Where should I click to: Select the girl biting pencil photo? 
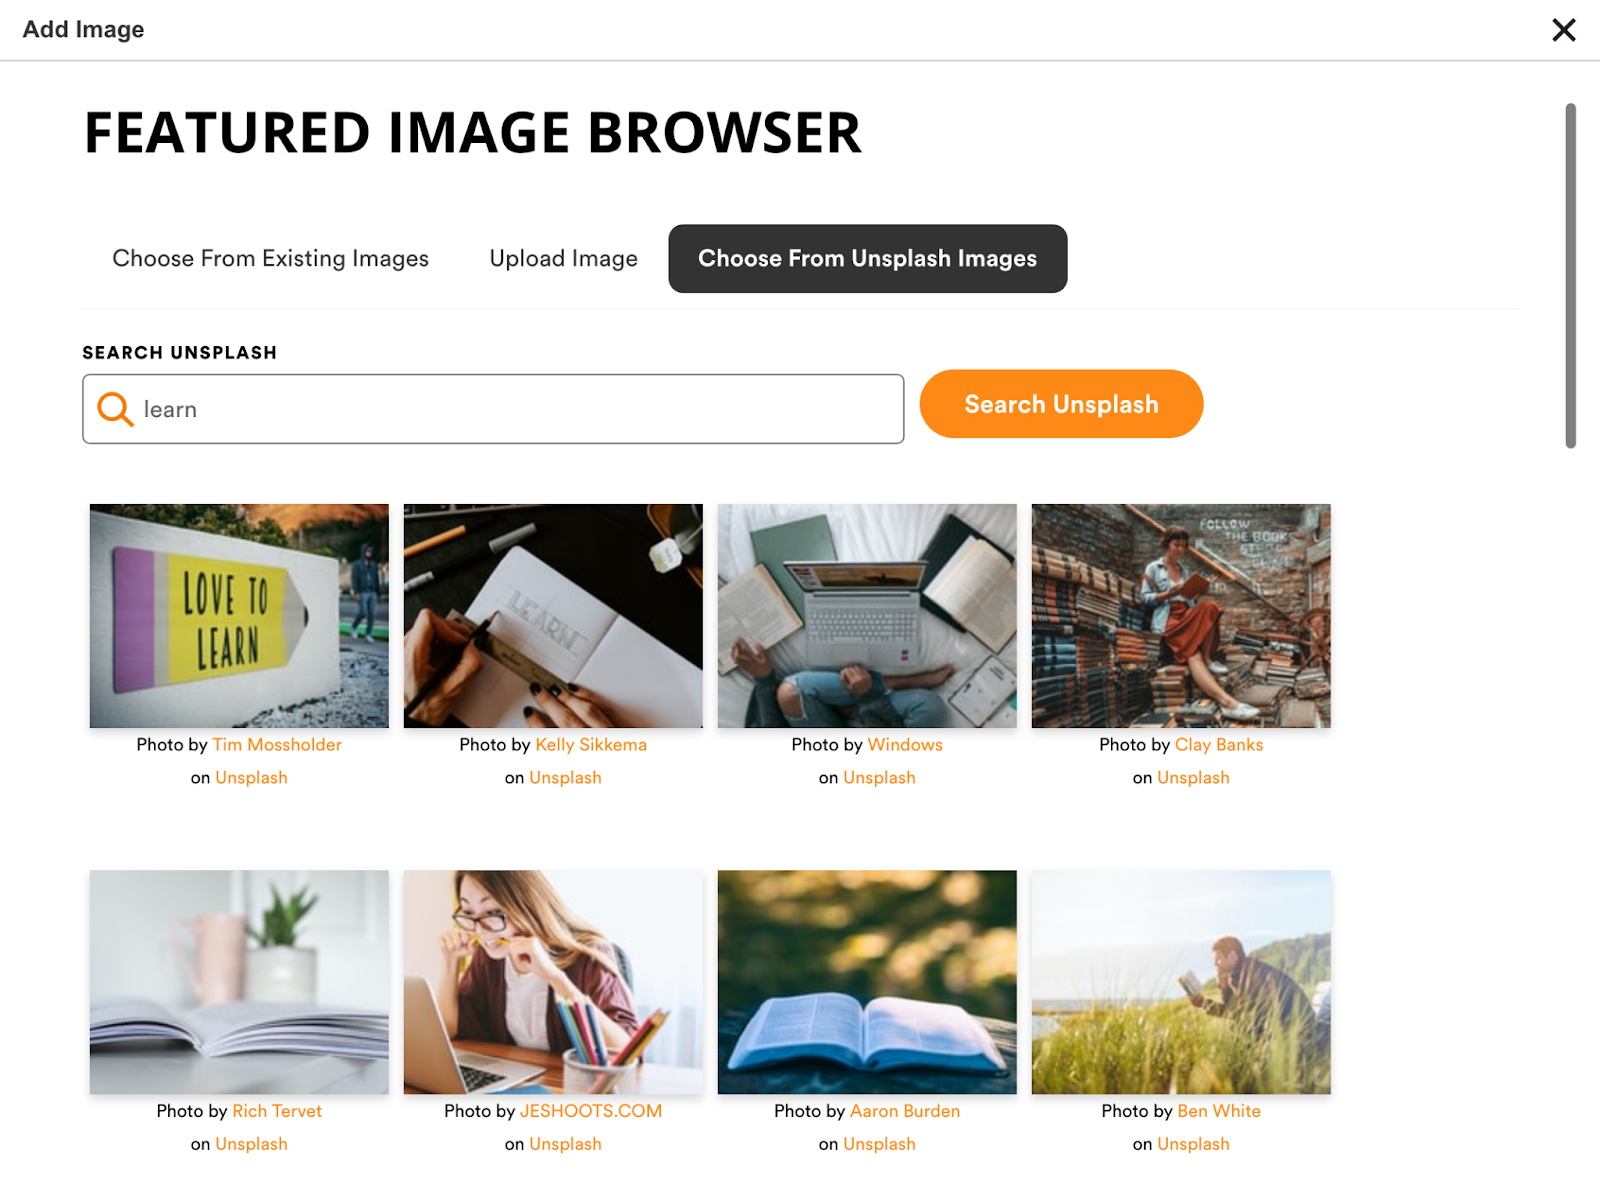click(553, 982)
